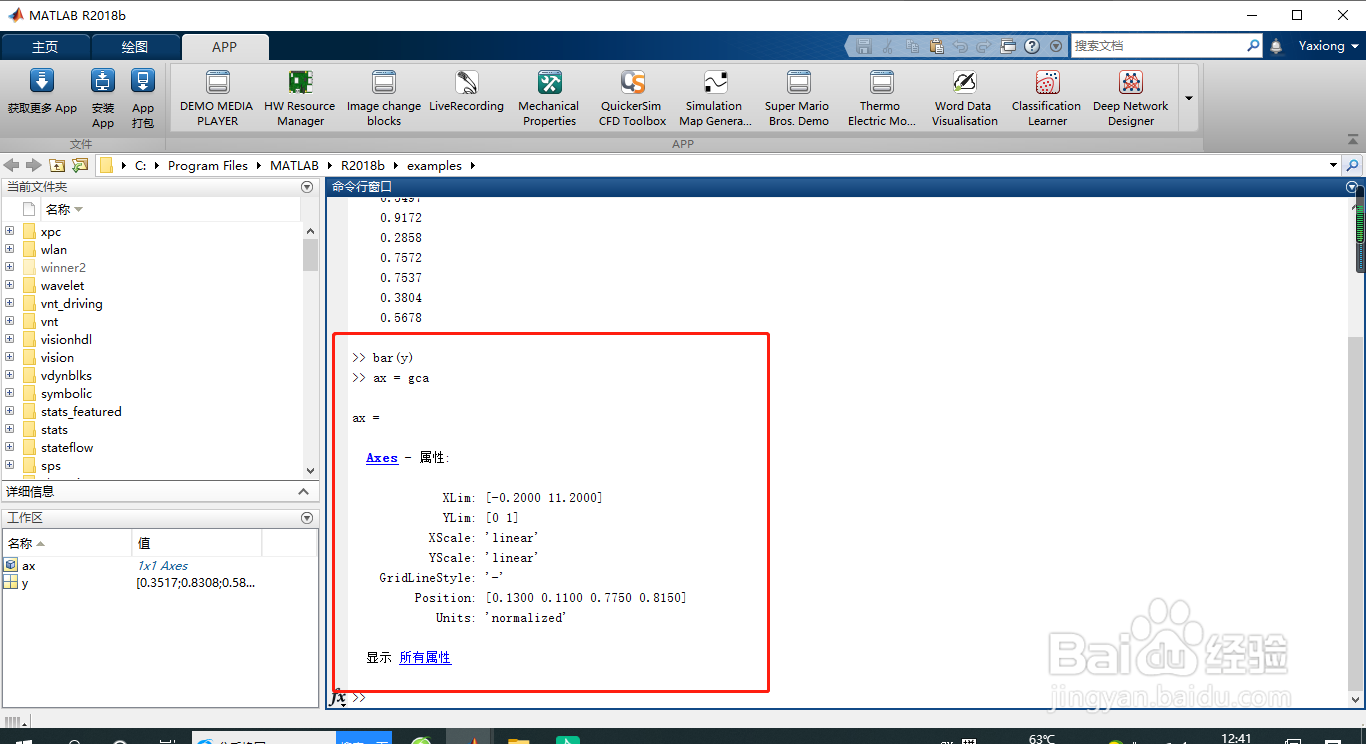Expand the apps gallery dropdown arrow
Viewport: 1366px width, 744px height.
tap(1189, 98)
